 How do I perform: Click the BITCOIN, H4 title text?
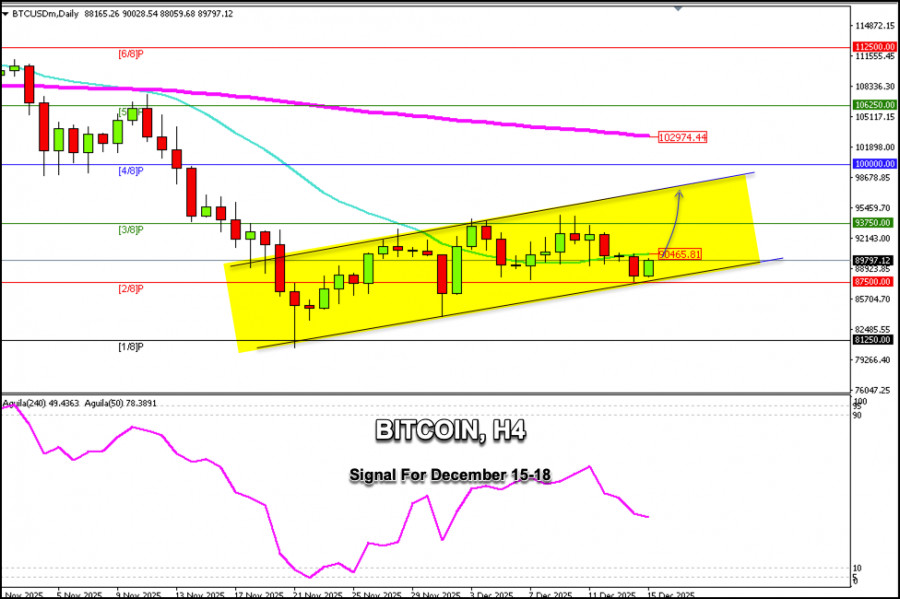451,430
